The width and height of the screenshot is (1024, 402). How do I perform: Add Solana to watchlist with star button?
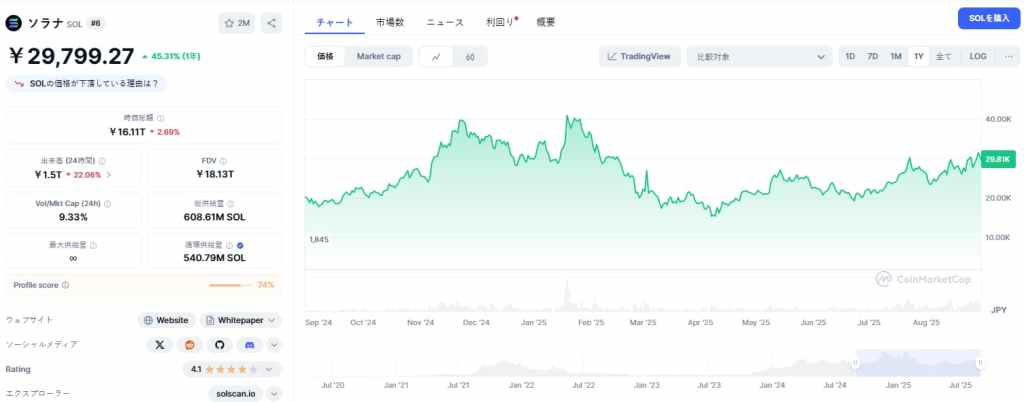tap(237, 23)
